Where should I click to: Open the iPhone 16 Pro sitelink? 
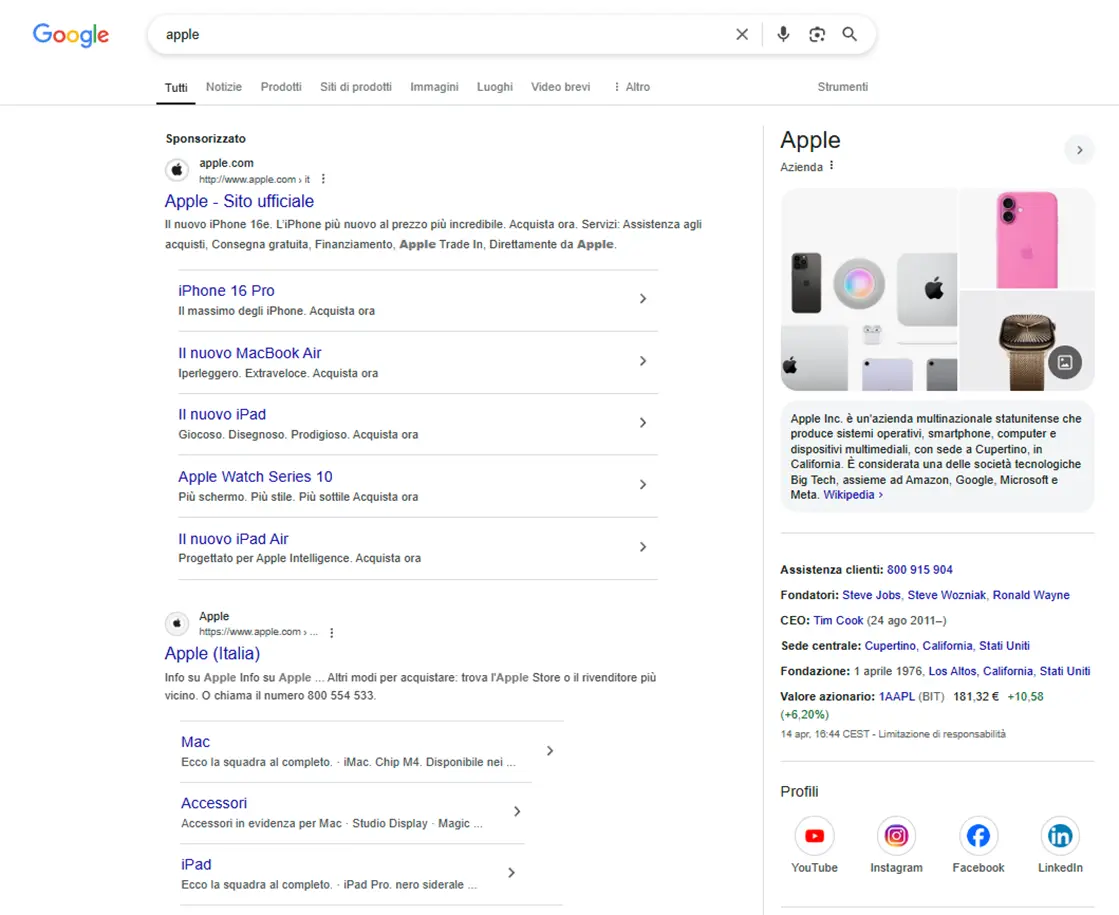(x=226, y=290)
